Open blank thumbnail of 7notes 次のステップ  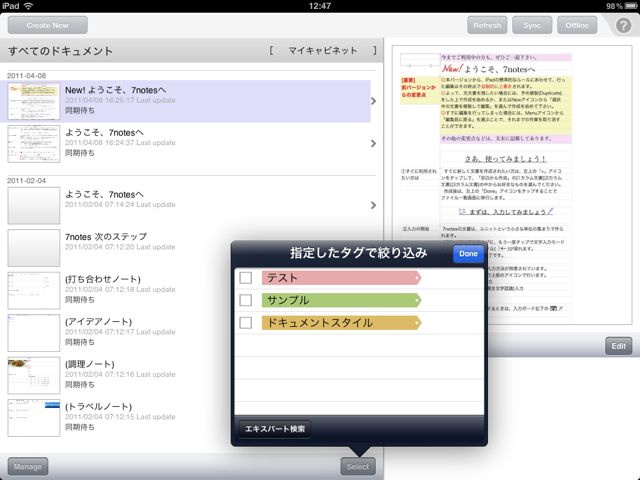[x=34, y=248]
